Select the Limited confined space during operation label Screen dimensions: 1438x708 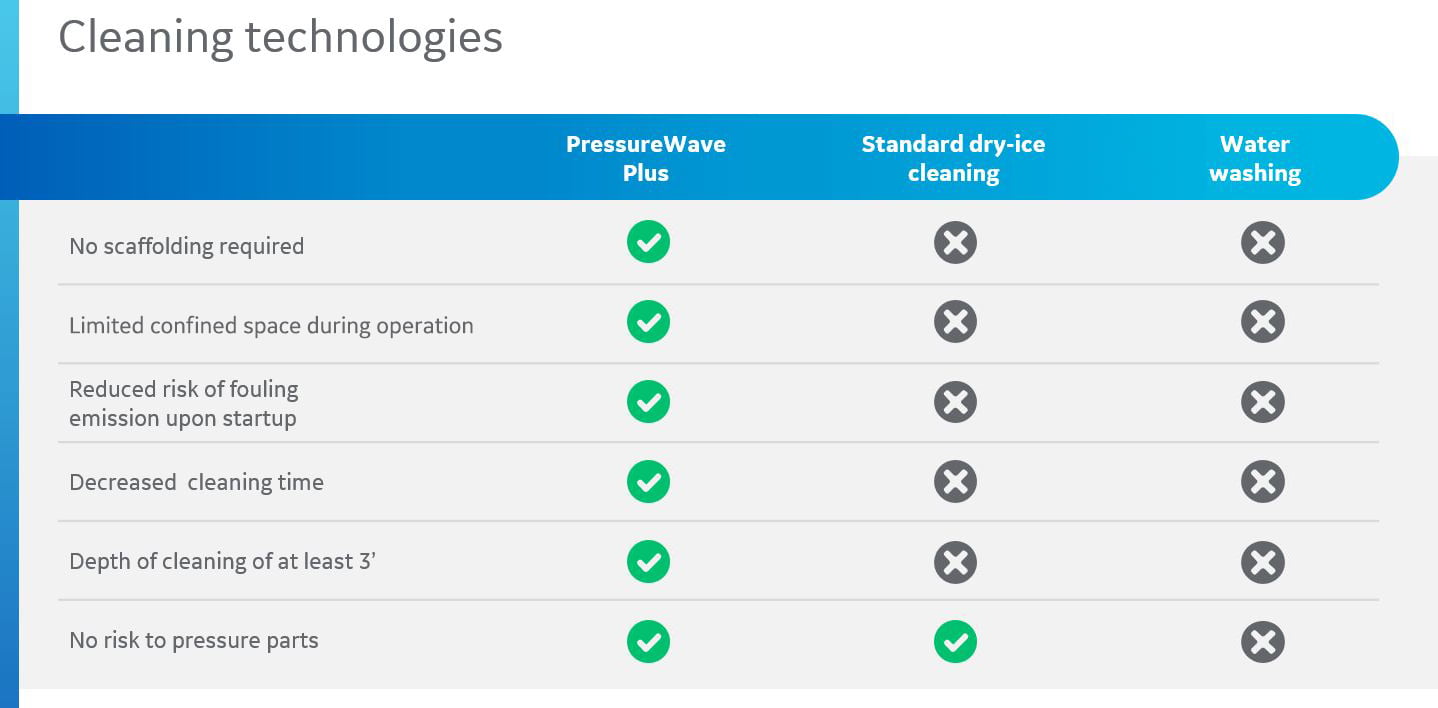(271, 326)
